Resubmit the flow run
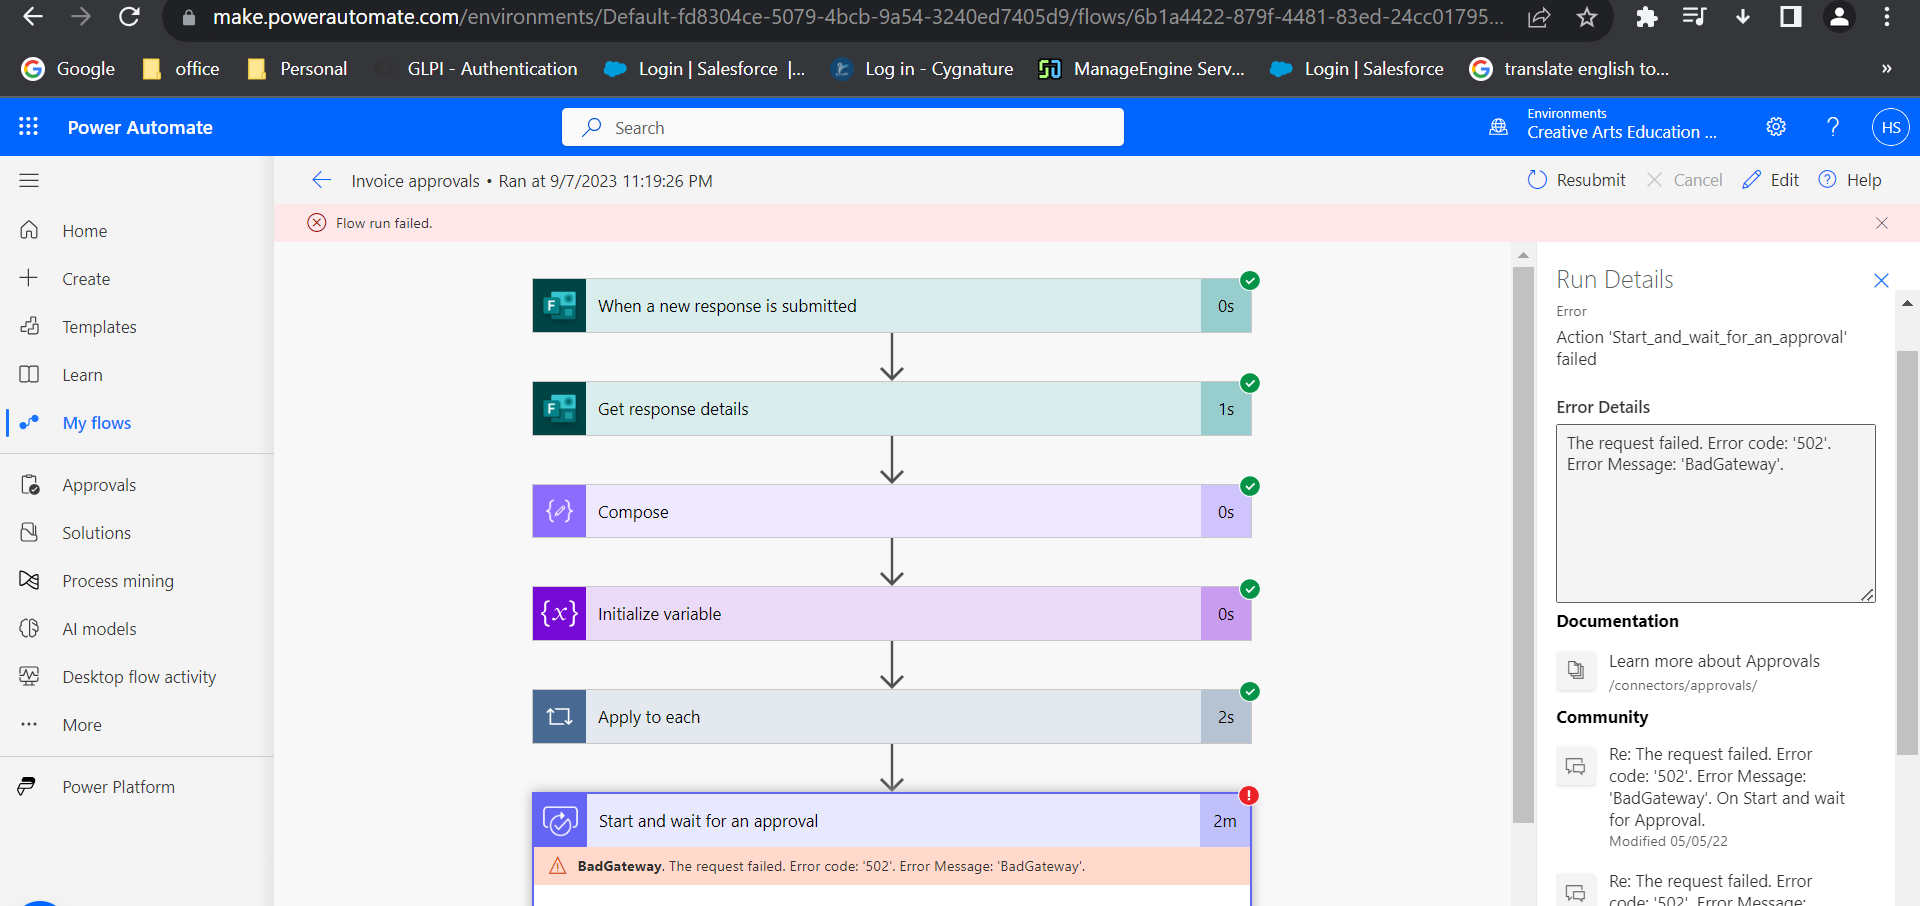 coord(1577,180)
